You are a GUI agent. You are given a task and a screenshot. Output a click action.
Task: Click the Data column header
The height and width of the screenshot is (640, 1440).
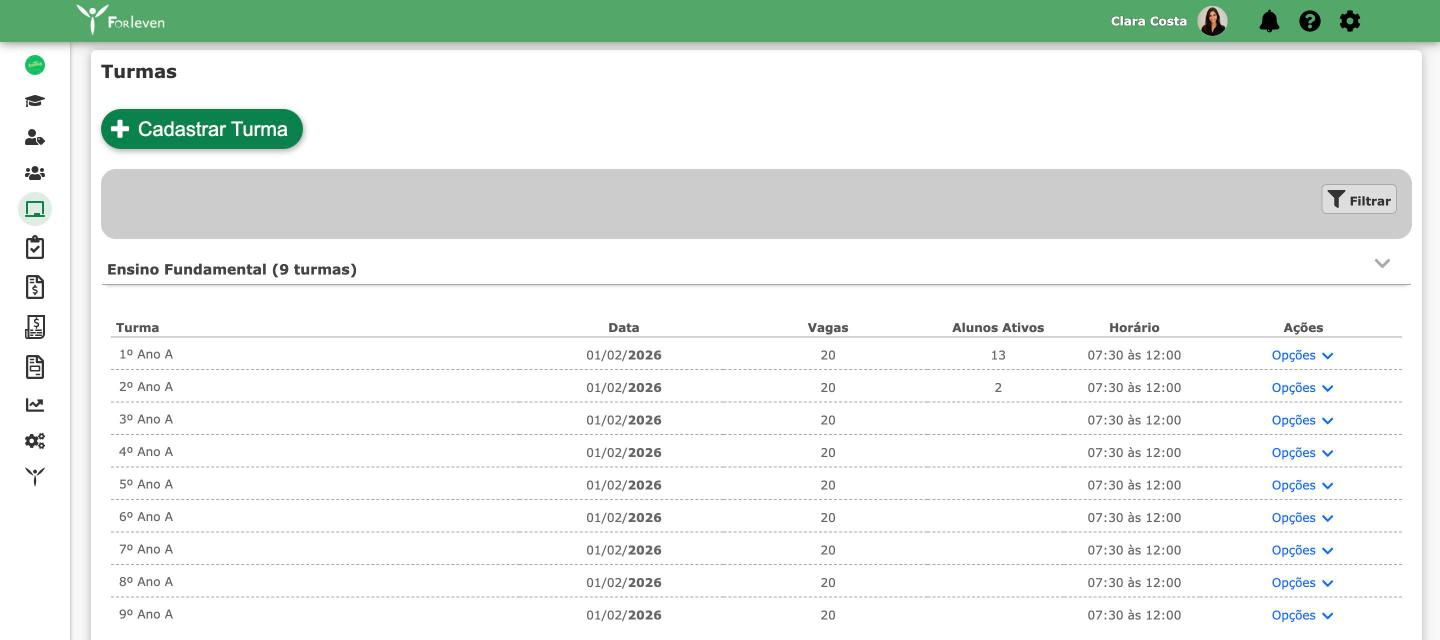pos(624,328)
